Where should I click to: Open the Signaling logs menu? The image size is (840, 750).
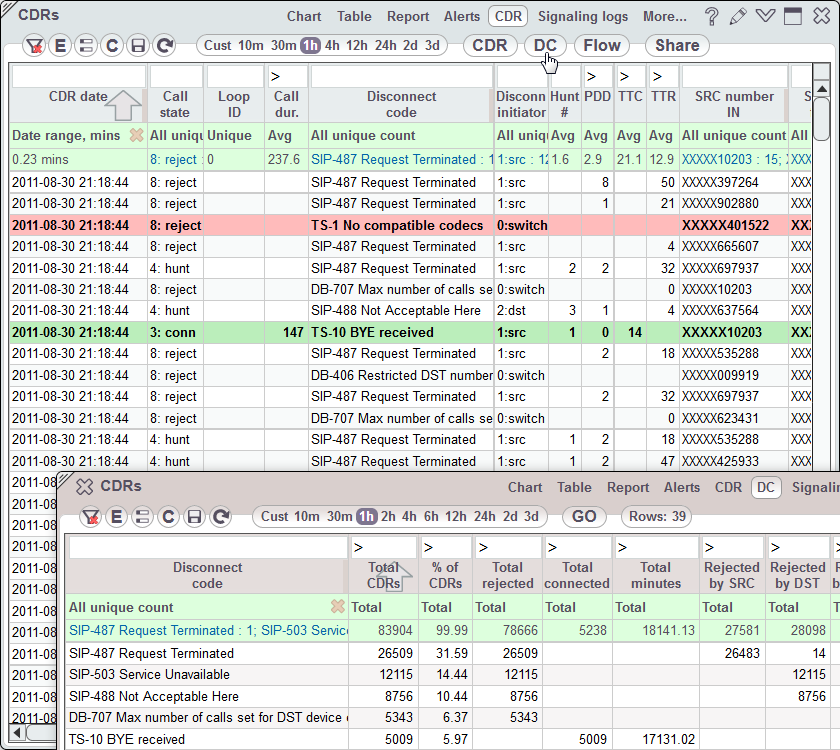[x=583, y=16]
